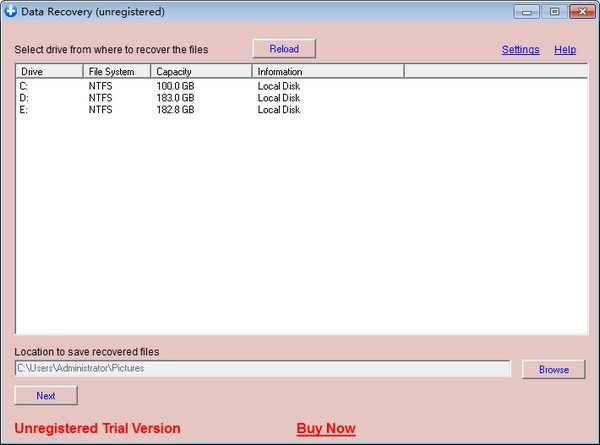The height and width of the screenshot is (445, 600).
Task: Click the Data Recovery app icon in title bar
Action: click(x=11, y=11)
